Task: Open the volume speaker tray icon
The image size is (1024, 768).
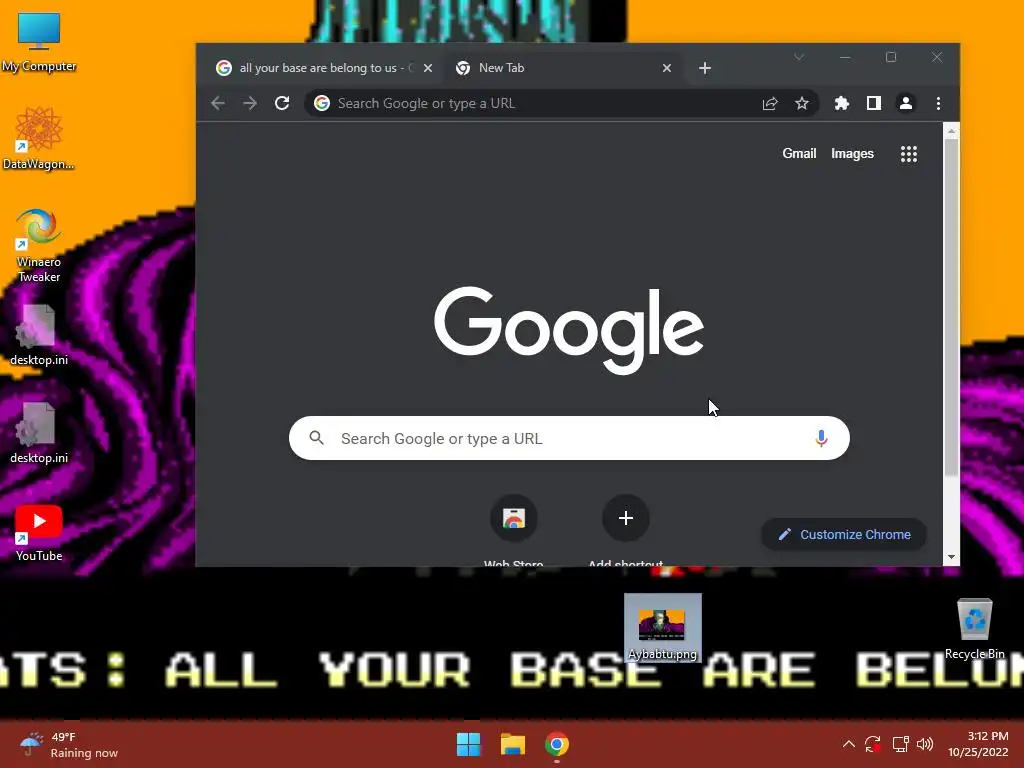Action: (x=925, y=744)
